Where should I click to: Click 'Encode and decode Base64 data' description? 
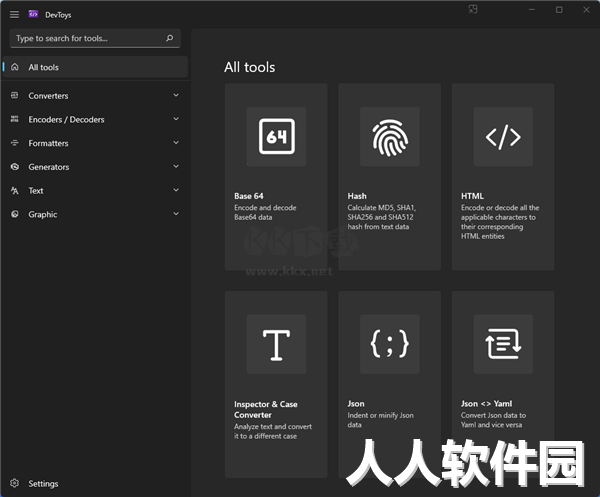265,212
